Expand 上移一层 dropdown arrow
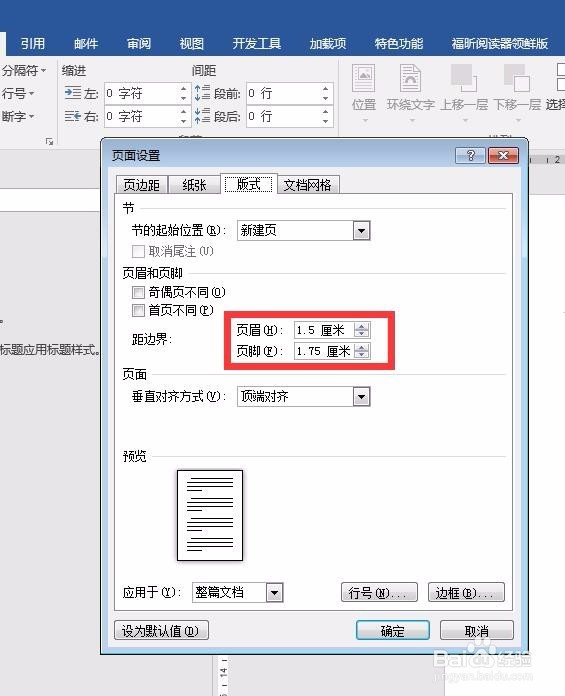This screenshot has height=696, width=565. [465, 121]
